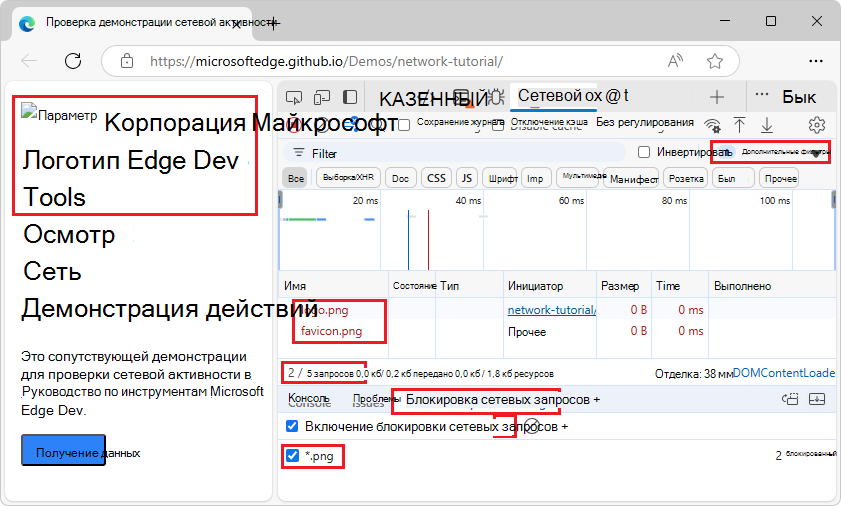Click the browser back arrow
This screenshot has width=841, height=506.
pos(29,61)
